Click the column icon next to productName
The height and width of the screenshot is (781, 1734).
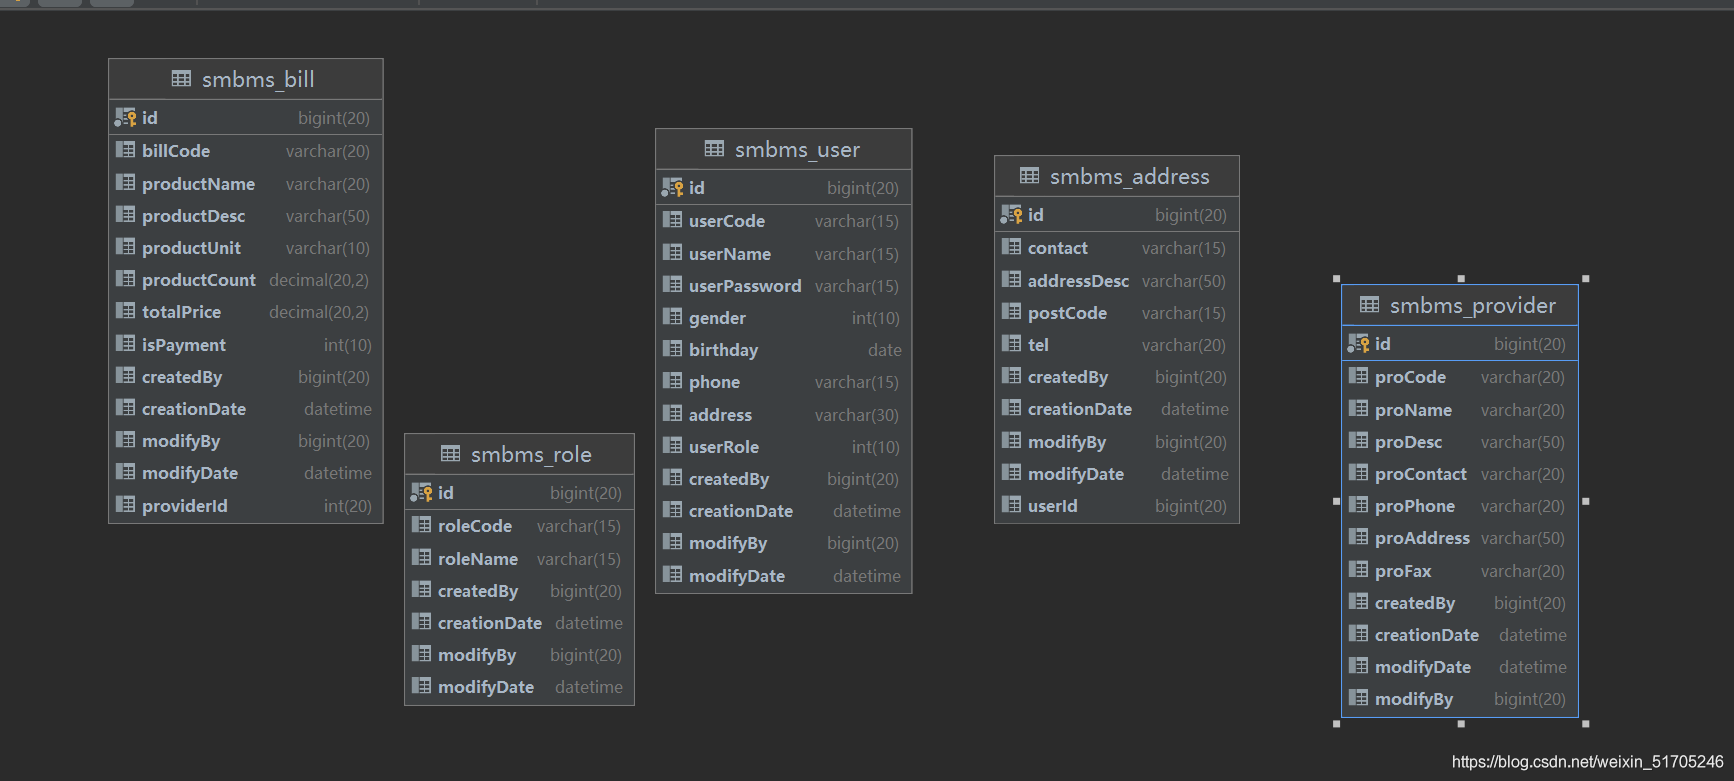pos(125,183)
